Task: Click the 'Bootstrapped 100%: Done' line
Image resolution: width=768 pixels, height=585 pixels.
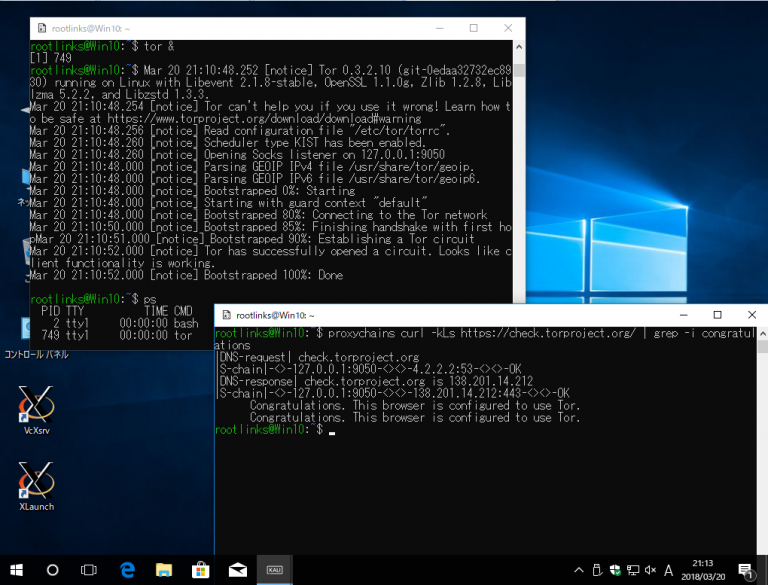Action: (x=186, y=275)
